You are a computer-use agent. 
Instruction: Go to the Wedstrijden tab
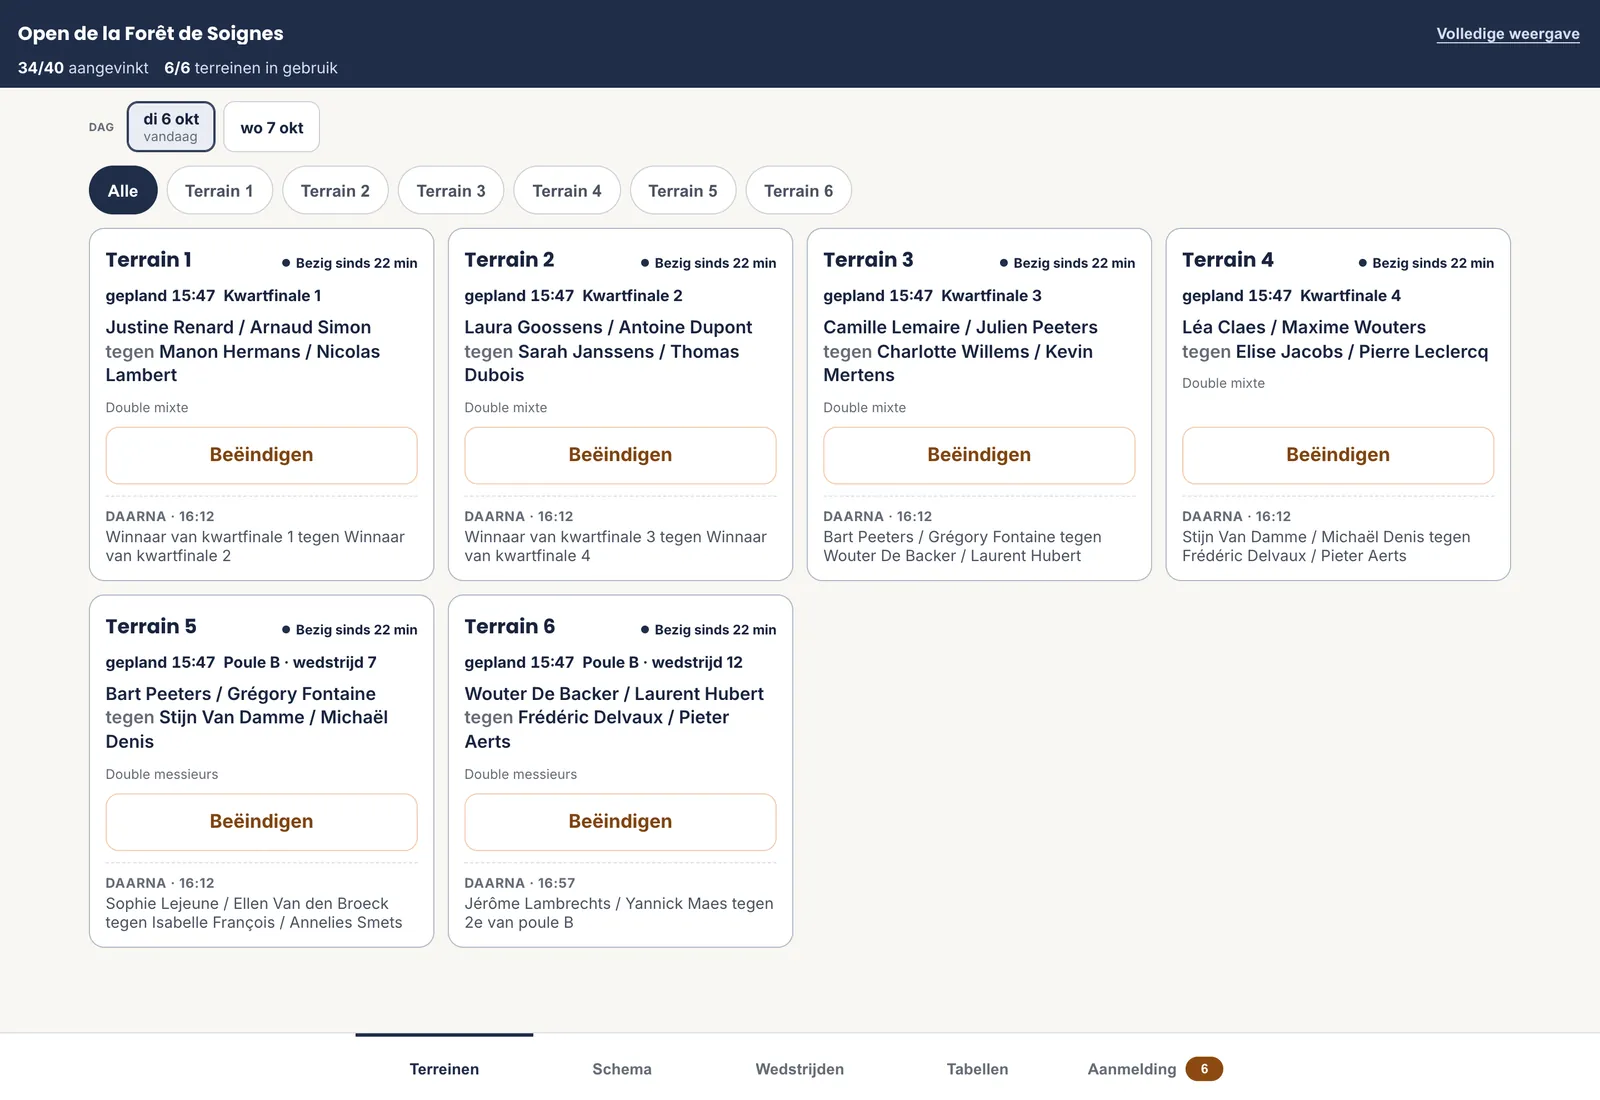(800, 1068)
